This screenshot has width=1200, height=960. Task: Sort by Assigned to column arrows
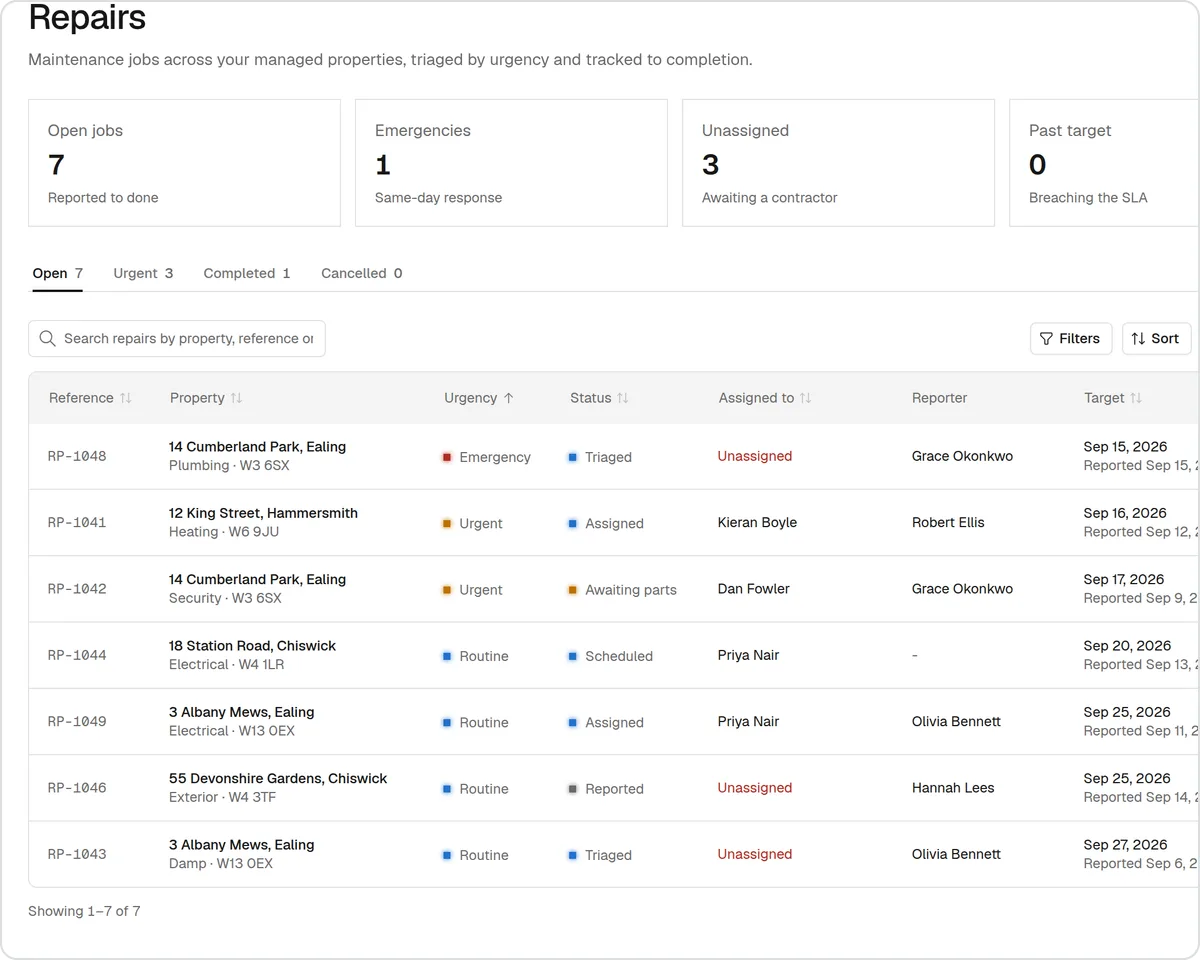coord(806,398)
